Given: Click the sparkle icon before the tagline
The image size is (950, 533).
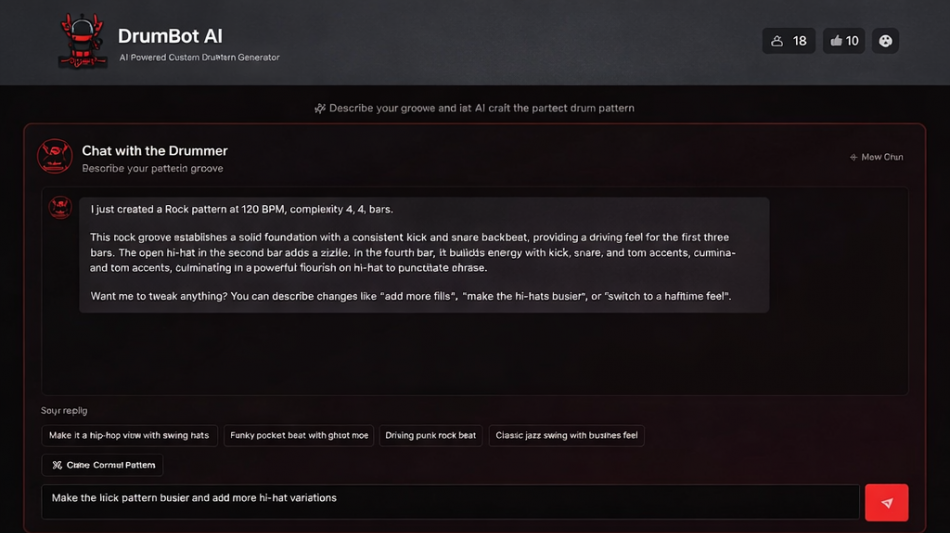Looking at the screenshot, I should click(x=320, y=108).
